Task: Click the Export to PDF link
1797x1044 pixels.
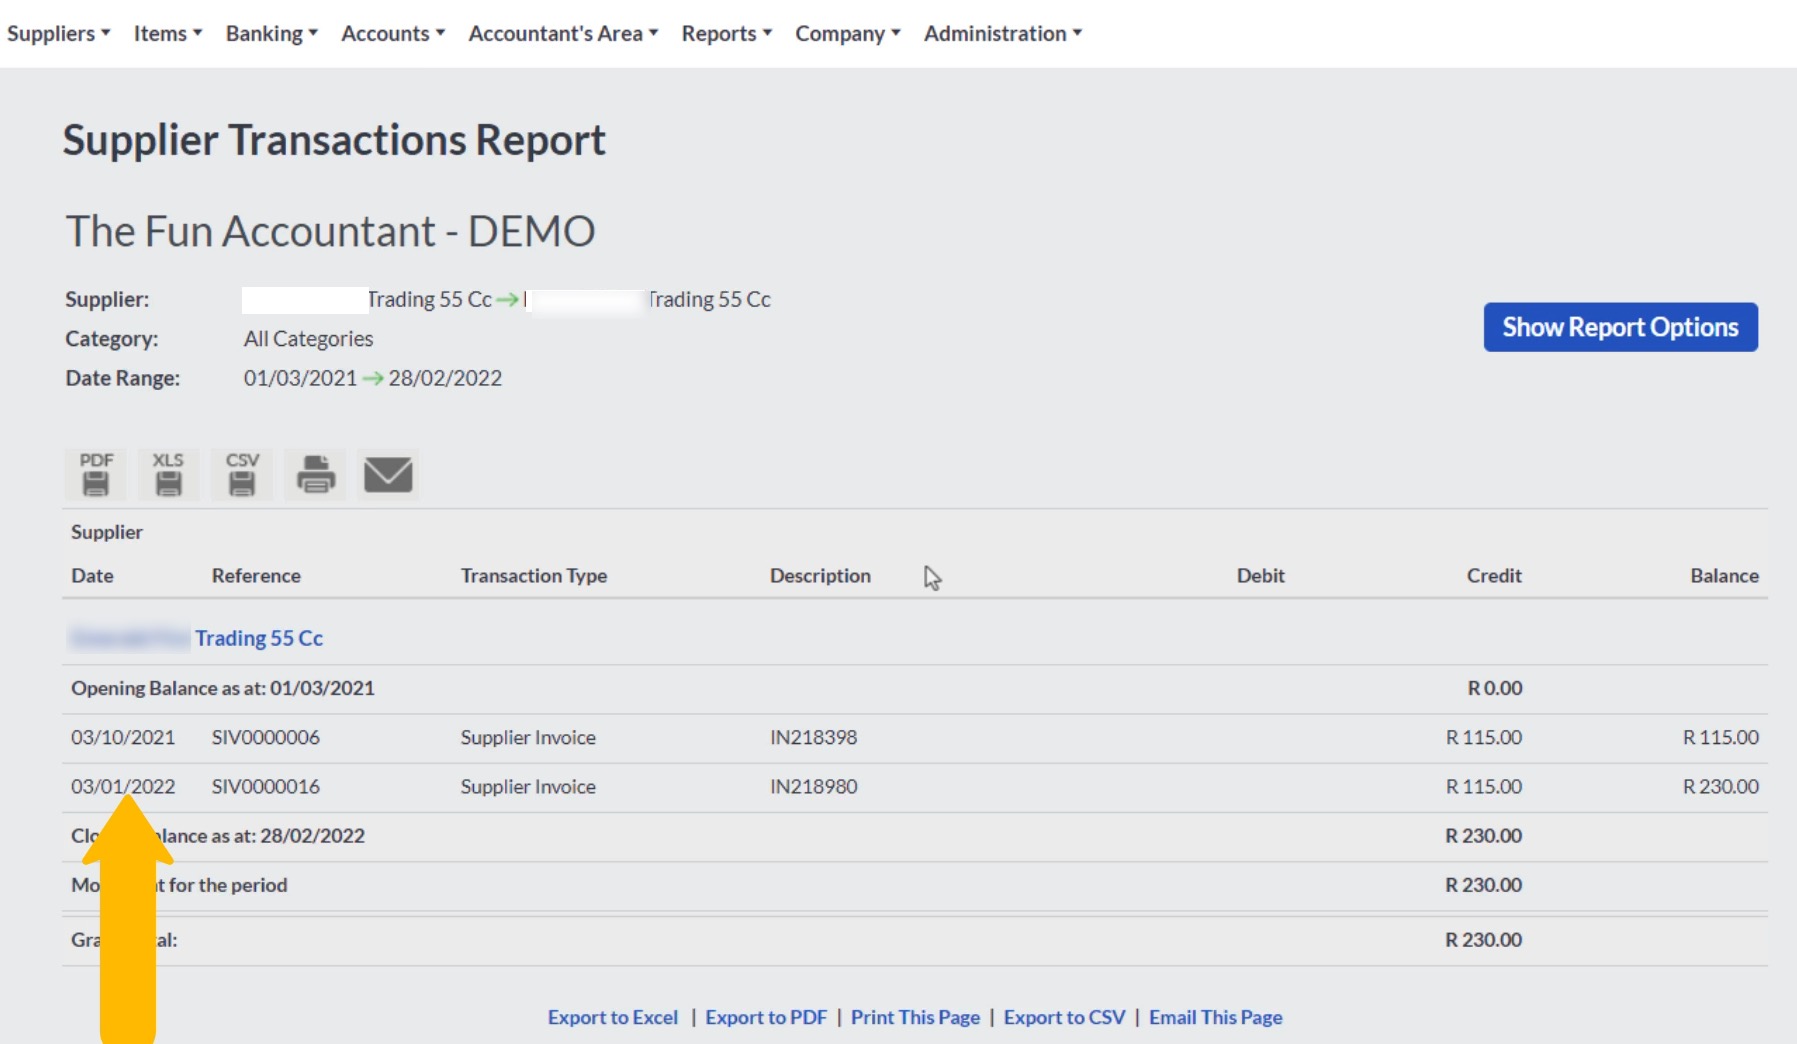Action: [766, 1017]
